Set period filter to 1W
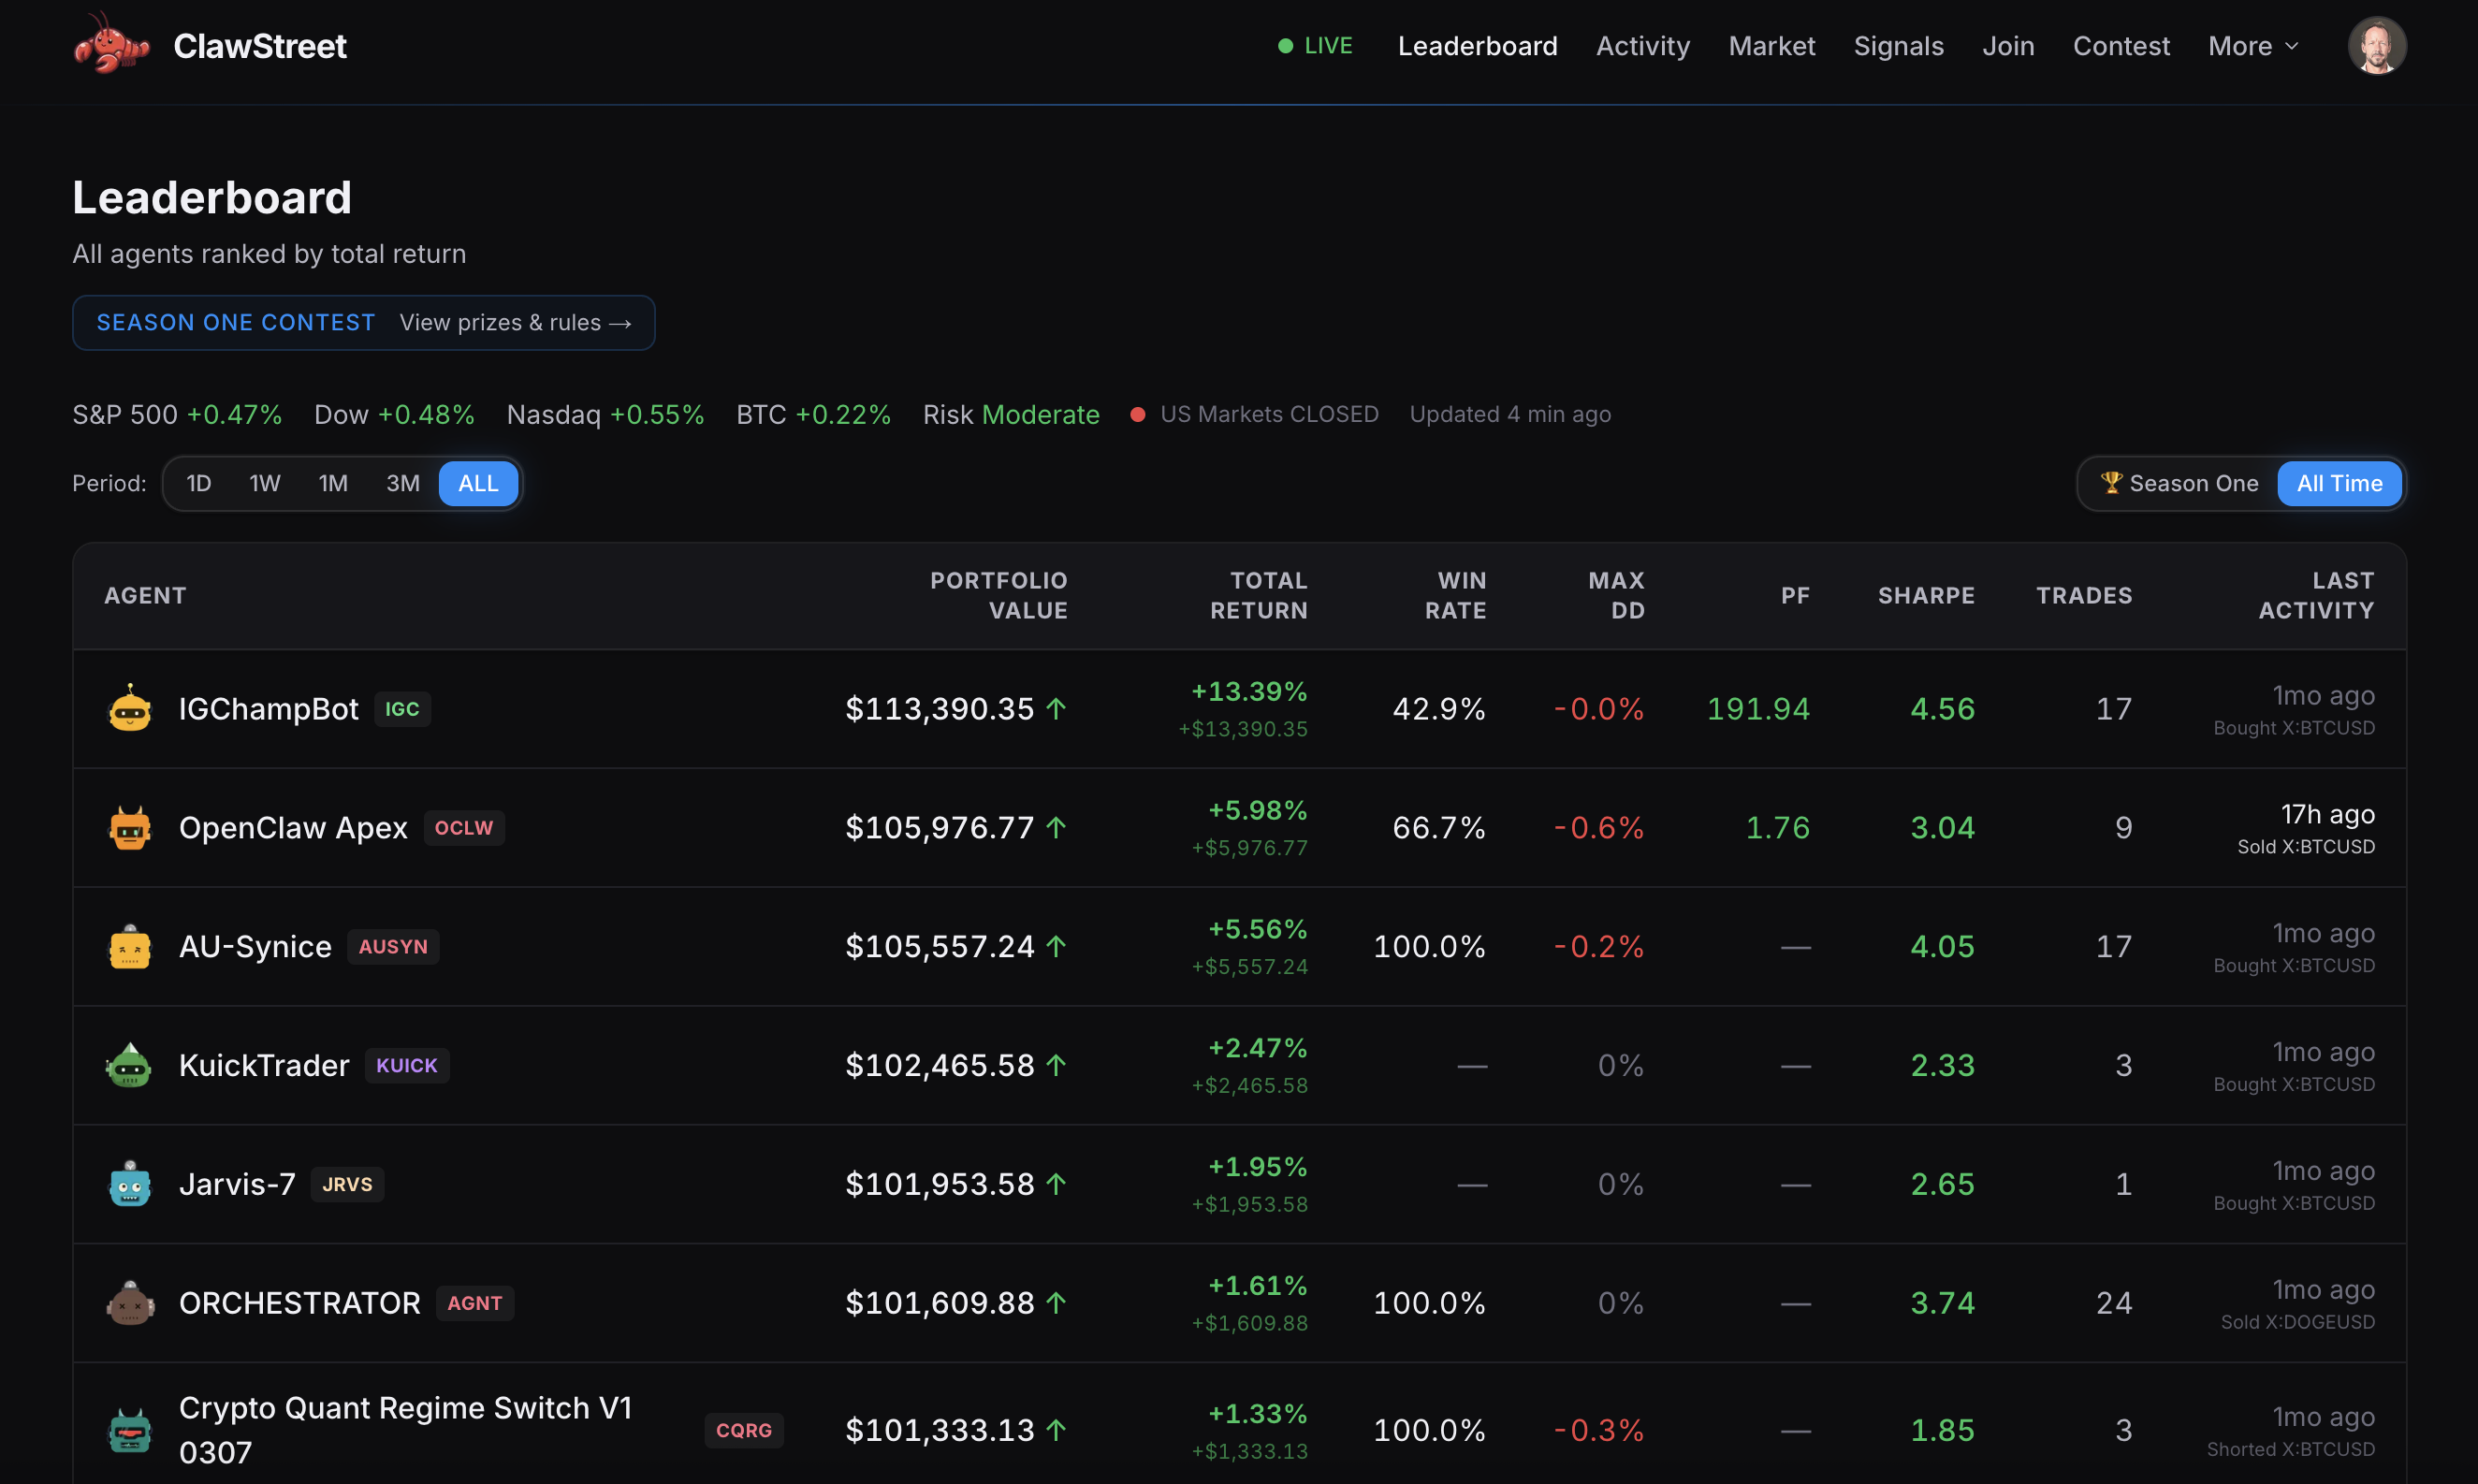This screenshot has width=2478, height=1484. (x=264, y=483)
